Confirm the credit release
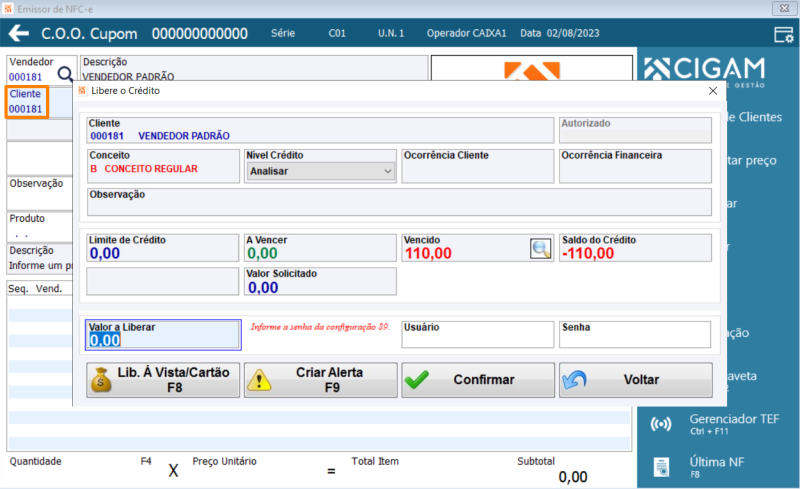 click(x=478, y=380)
